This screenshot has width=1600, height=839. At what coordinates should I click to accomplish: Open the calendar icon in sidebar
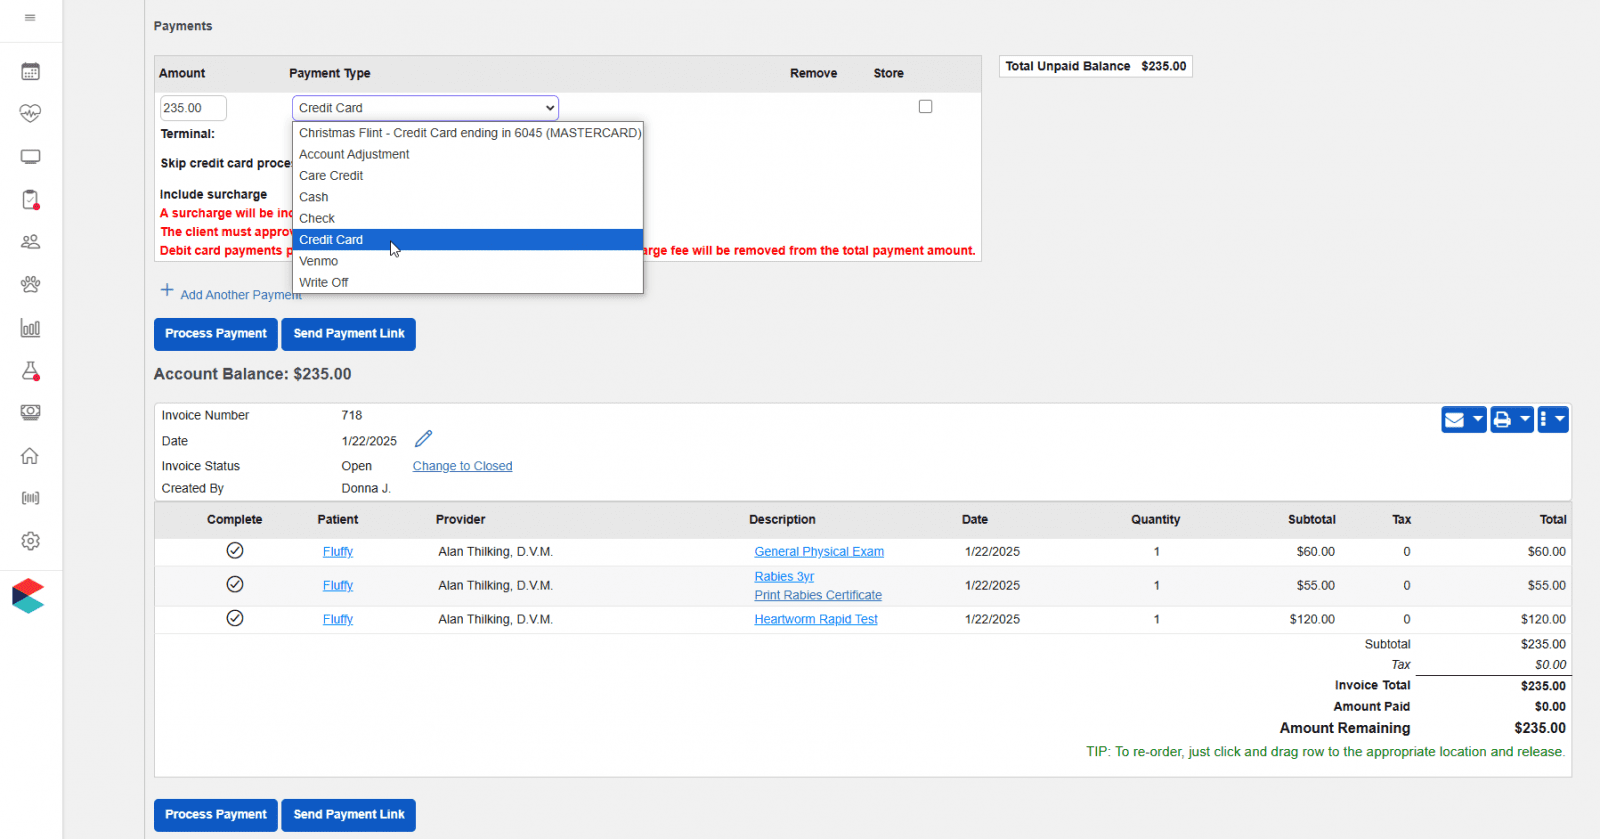click(30, 72)
